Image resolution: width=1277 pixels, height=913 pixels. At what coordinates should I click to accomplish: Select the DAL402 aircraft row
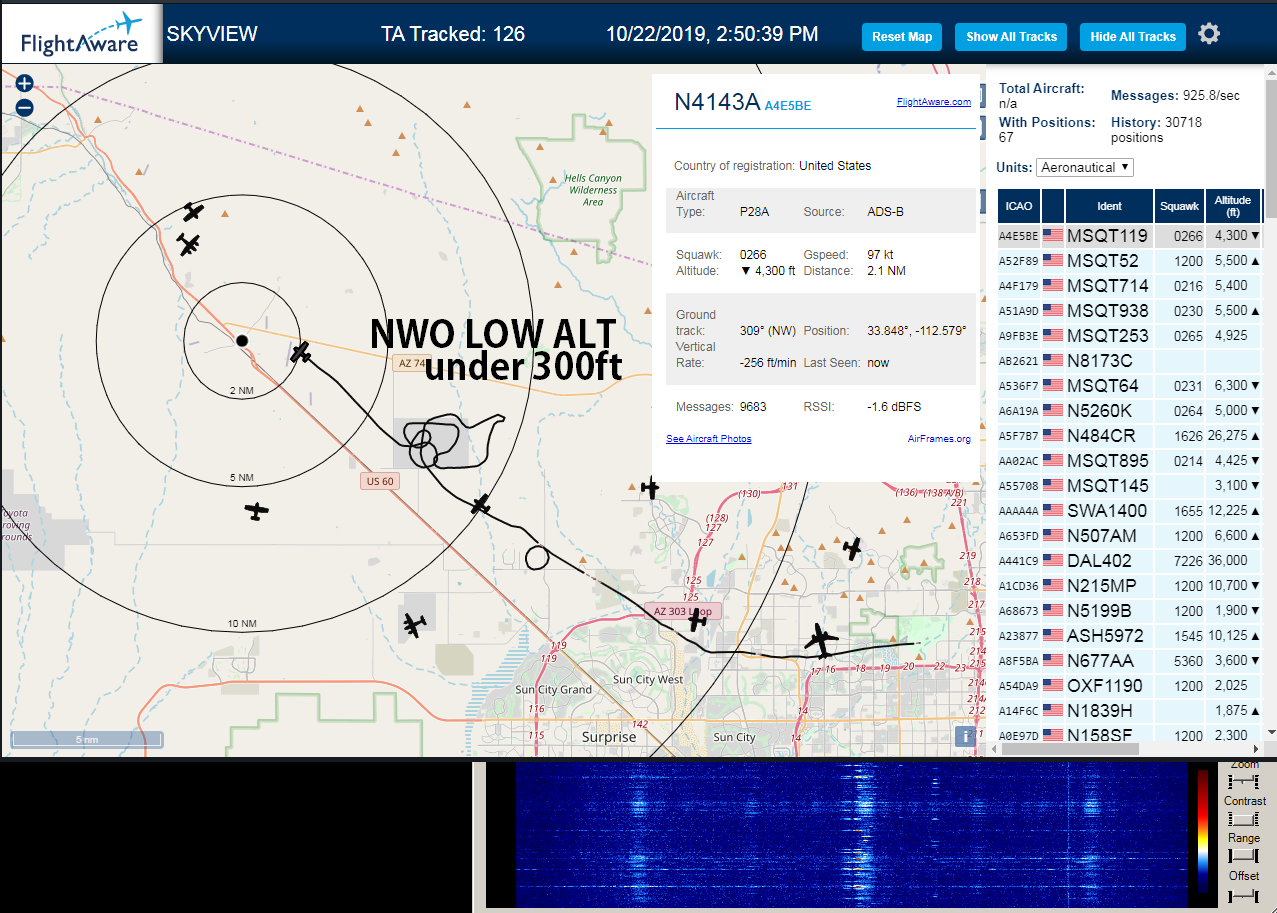(x=1130, y=561)
